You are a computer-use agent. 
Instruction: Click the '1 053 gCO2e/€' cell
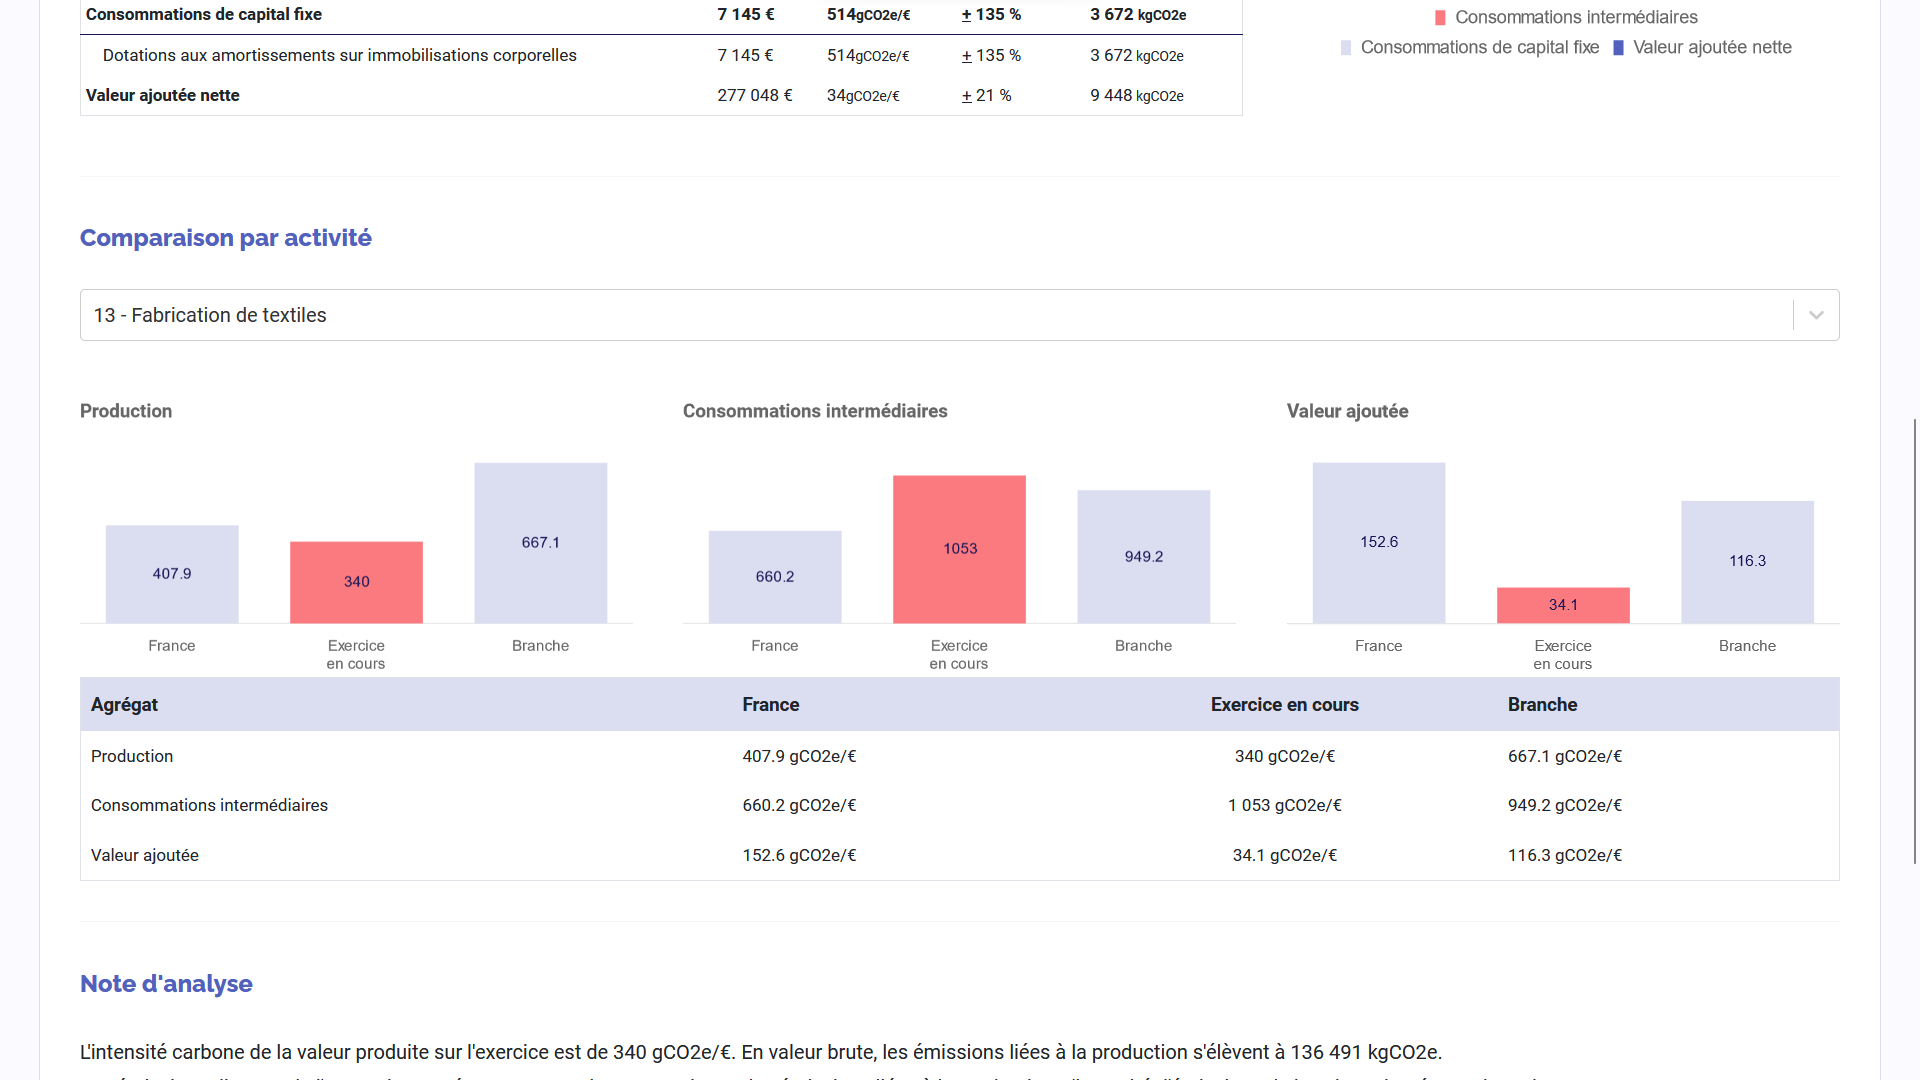pyautogui.click(x=1284, y=806)
